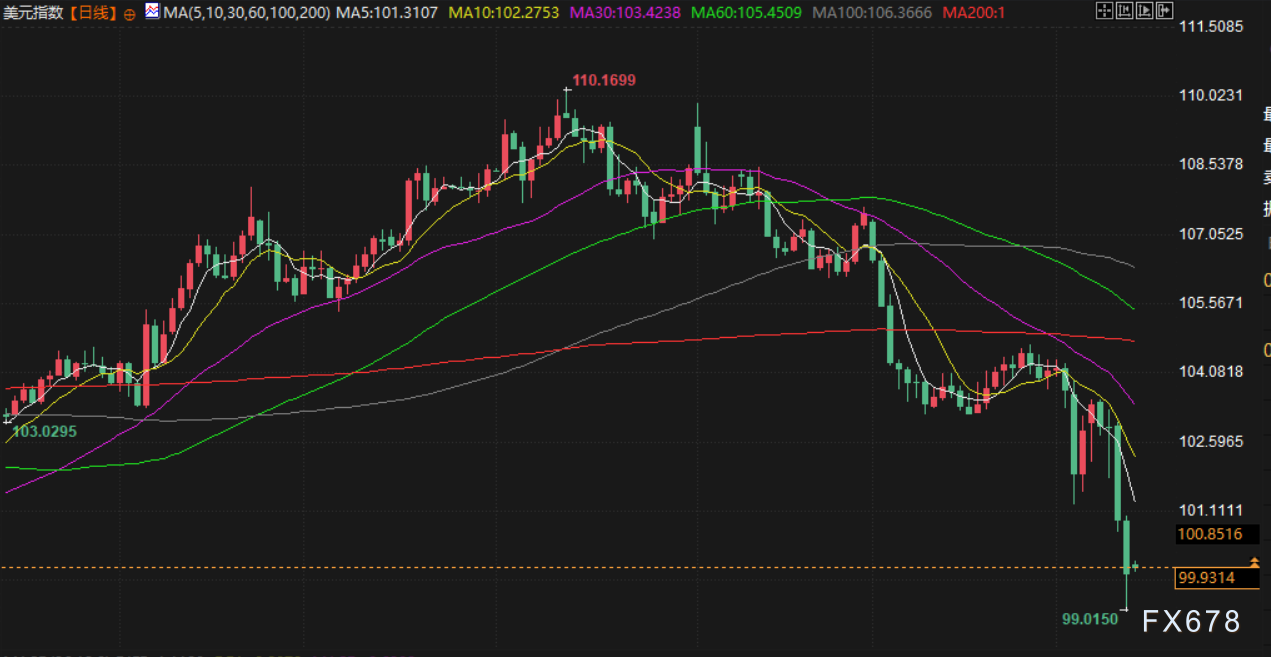
Task: Click the 99.0150 low price marker
Action: pyautogui.click(x=1089, y=619)
